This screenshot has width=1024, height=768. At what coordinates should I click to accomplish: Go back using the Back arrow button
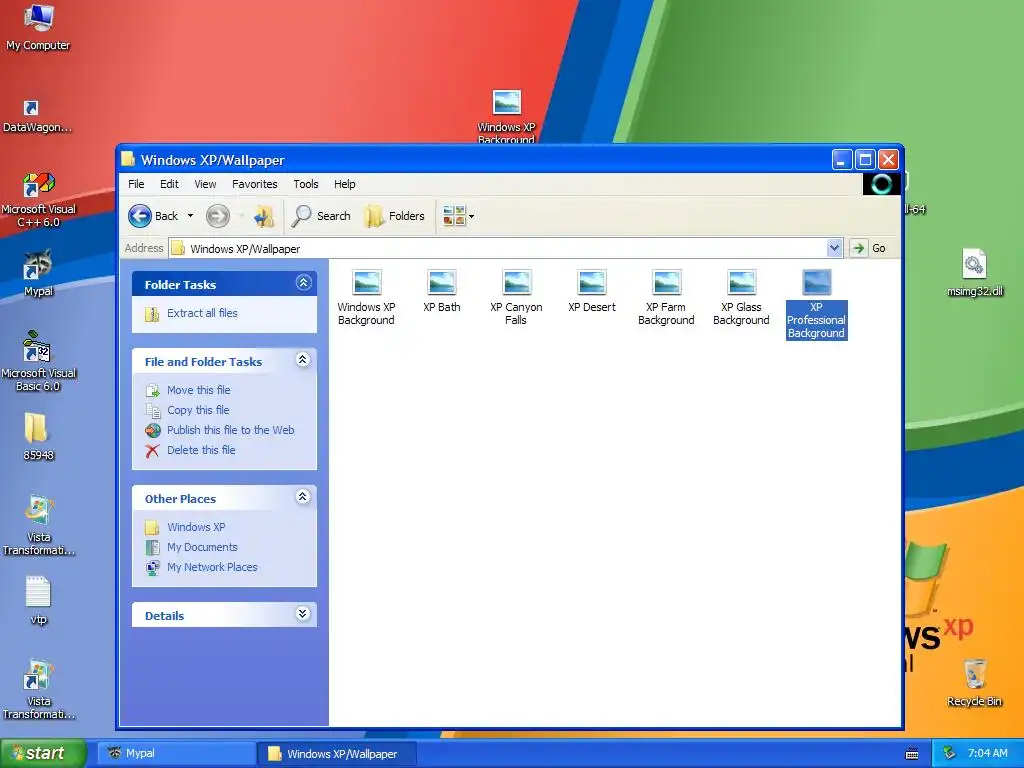click(153, 216)
